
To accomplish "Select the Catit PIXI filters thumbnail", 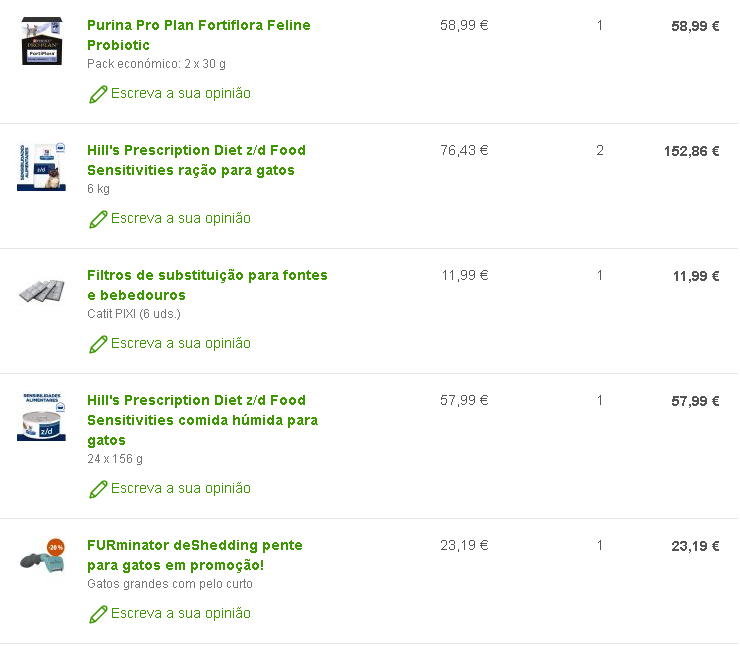I will [41, 291].
